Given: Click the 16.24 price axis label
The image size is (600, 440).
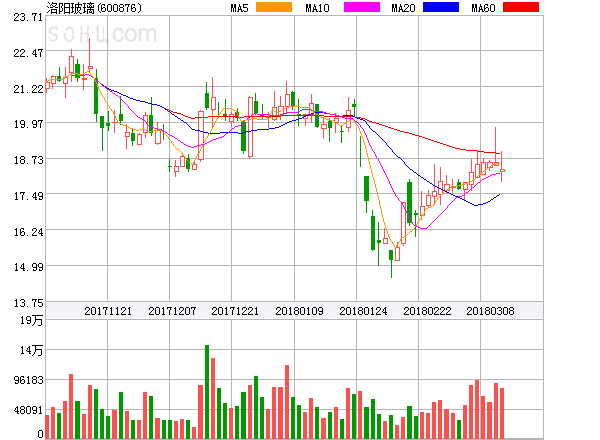Looking at the screenshot, I should click(28, 232).
